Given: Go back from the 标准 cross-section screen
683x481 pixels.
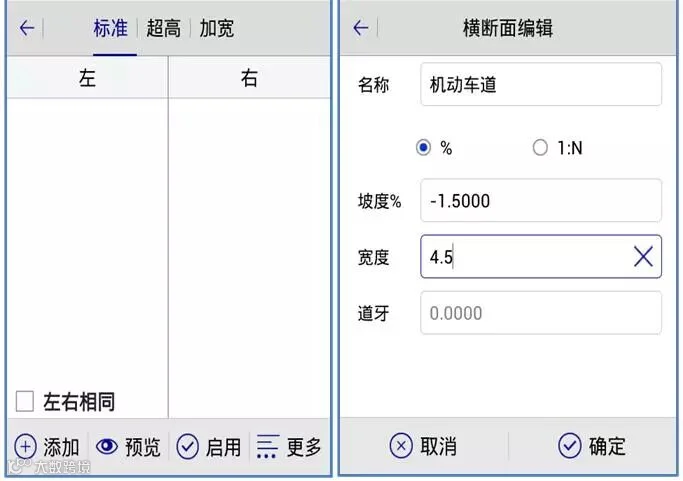Looking at the screenshot, I should [27, 28].
